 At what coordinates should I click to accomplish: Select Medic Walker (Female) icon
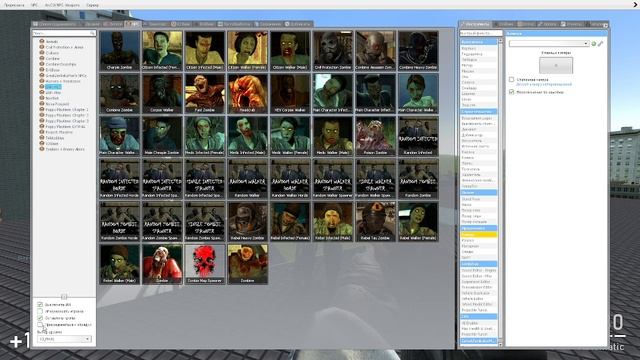coord(290,136)
